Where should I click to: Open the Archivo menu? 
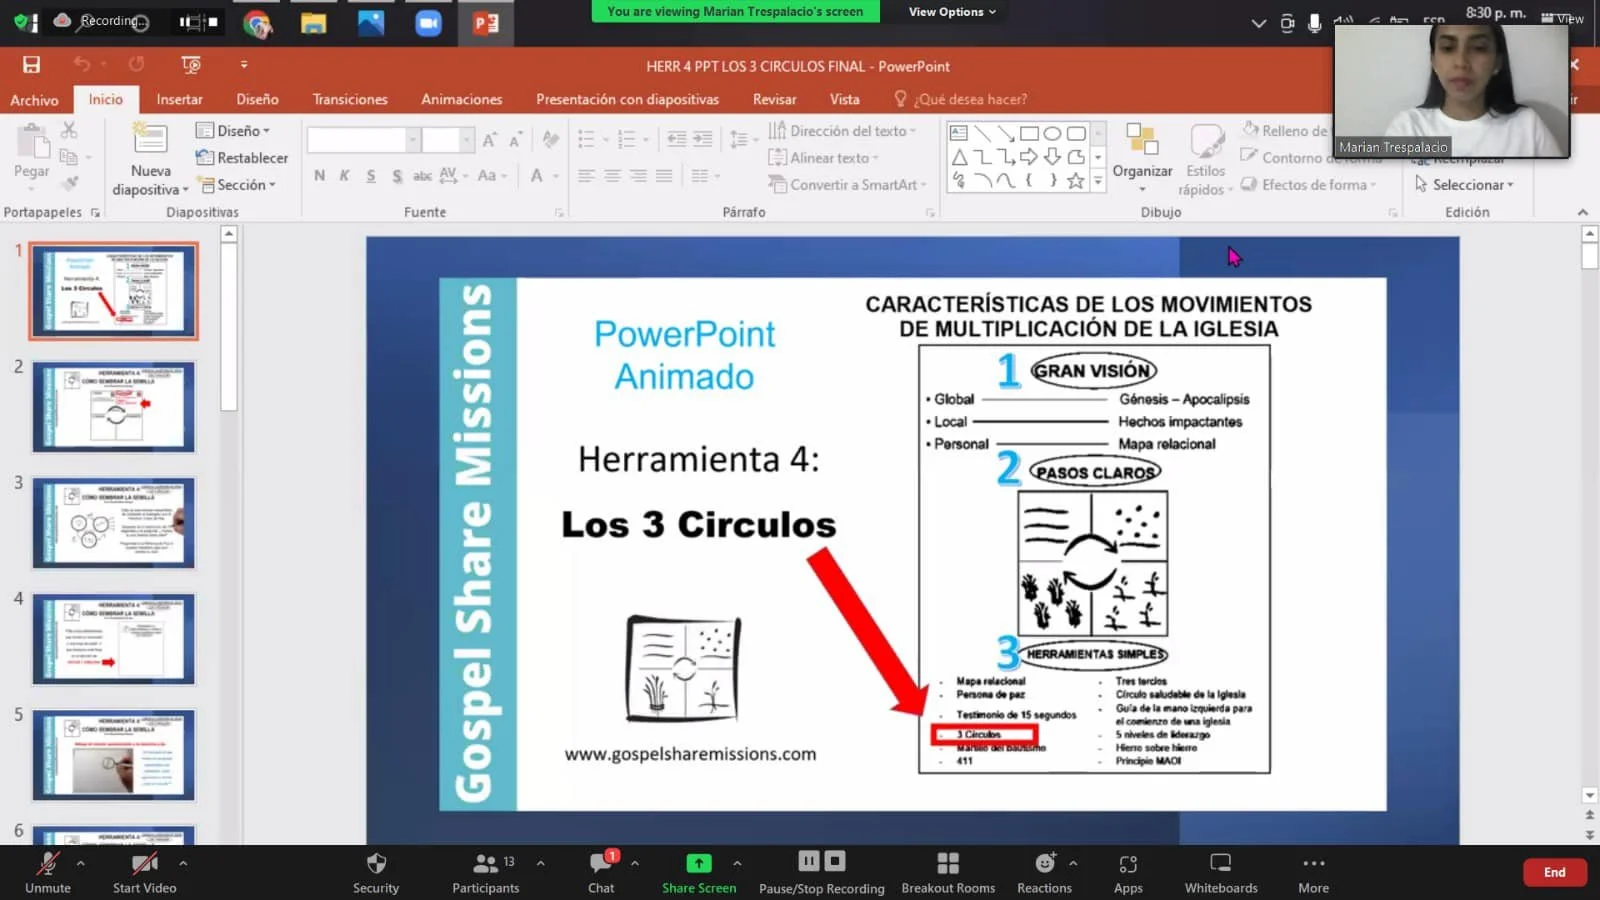coord(34,100)
